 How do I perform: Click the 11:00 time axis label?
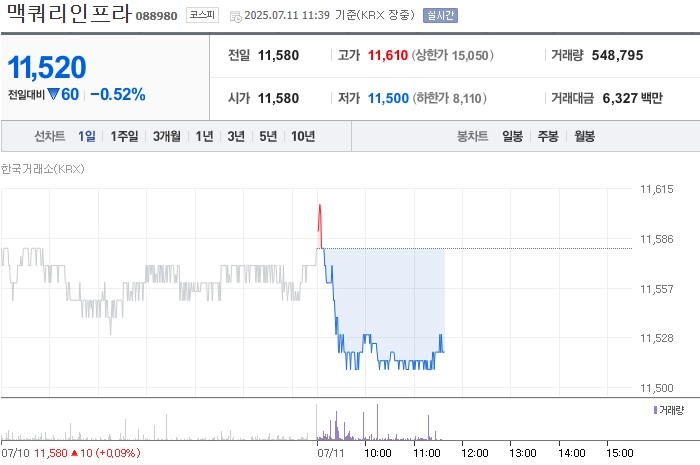coord(427,453)
